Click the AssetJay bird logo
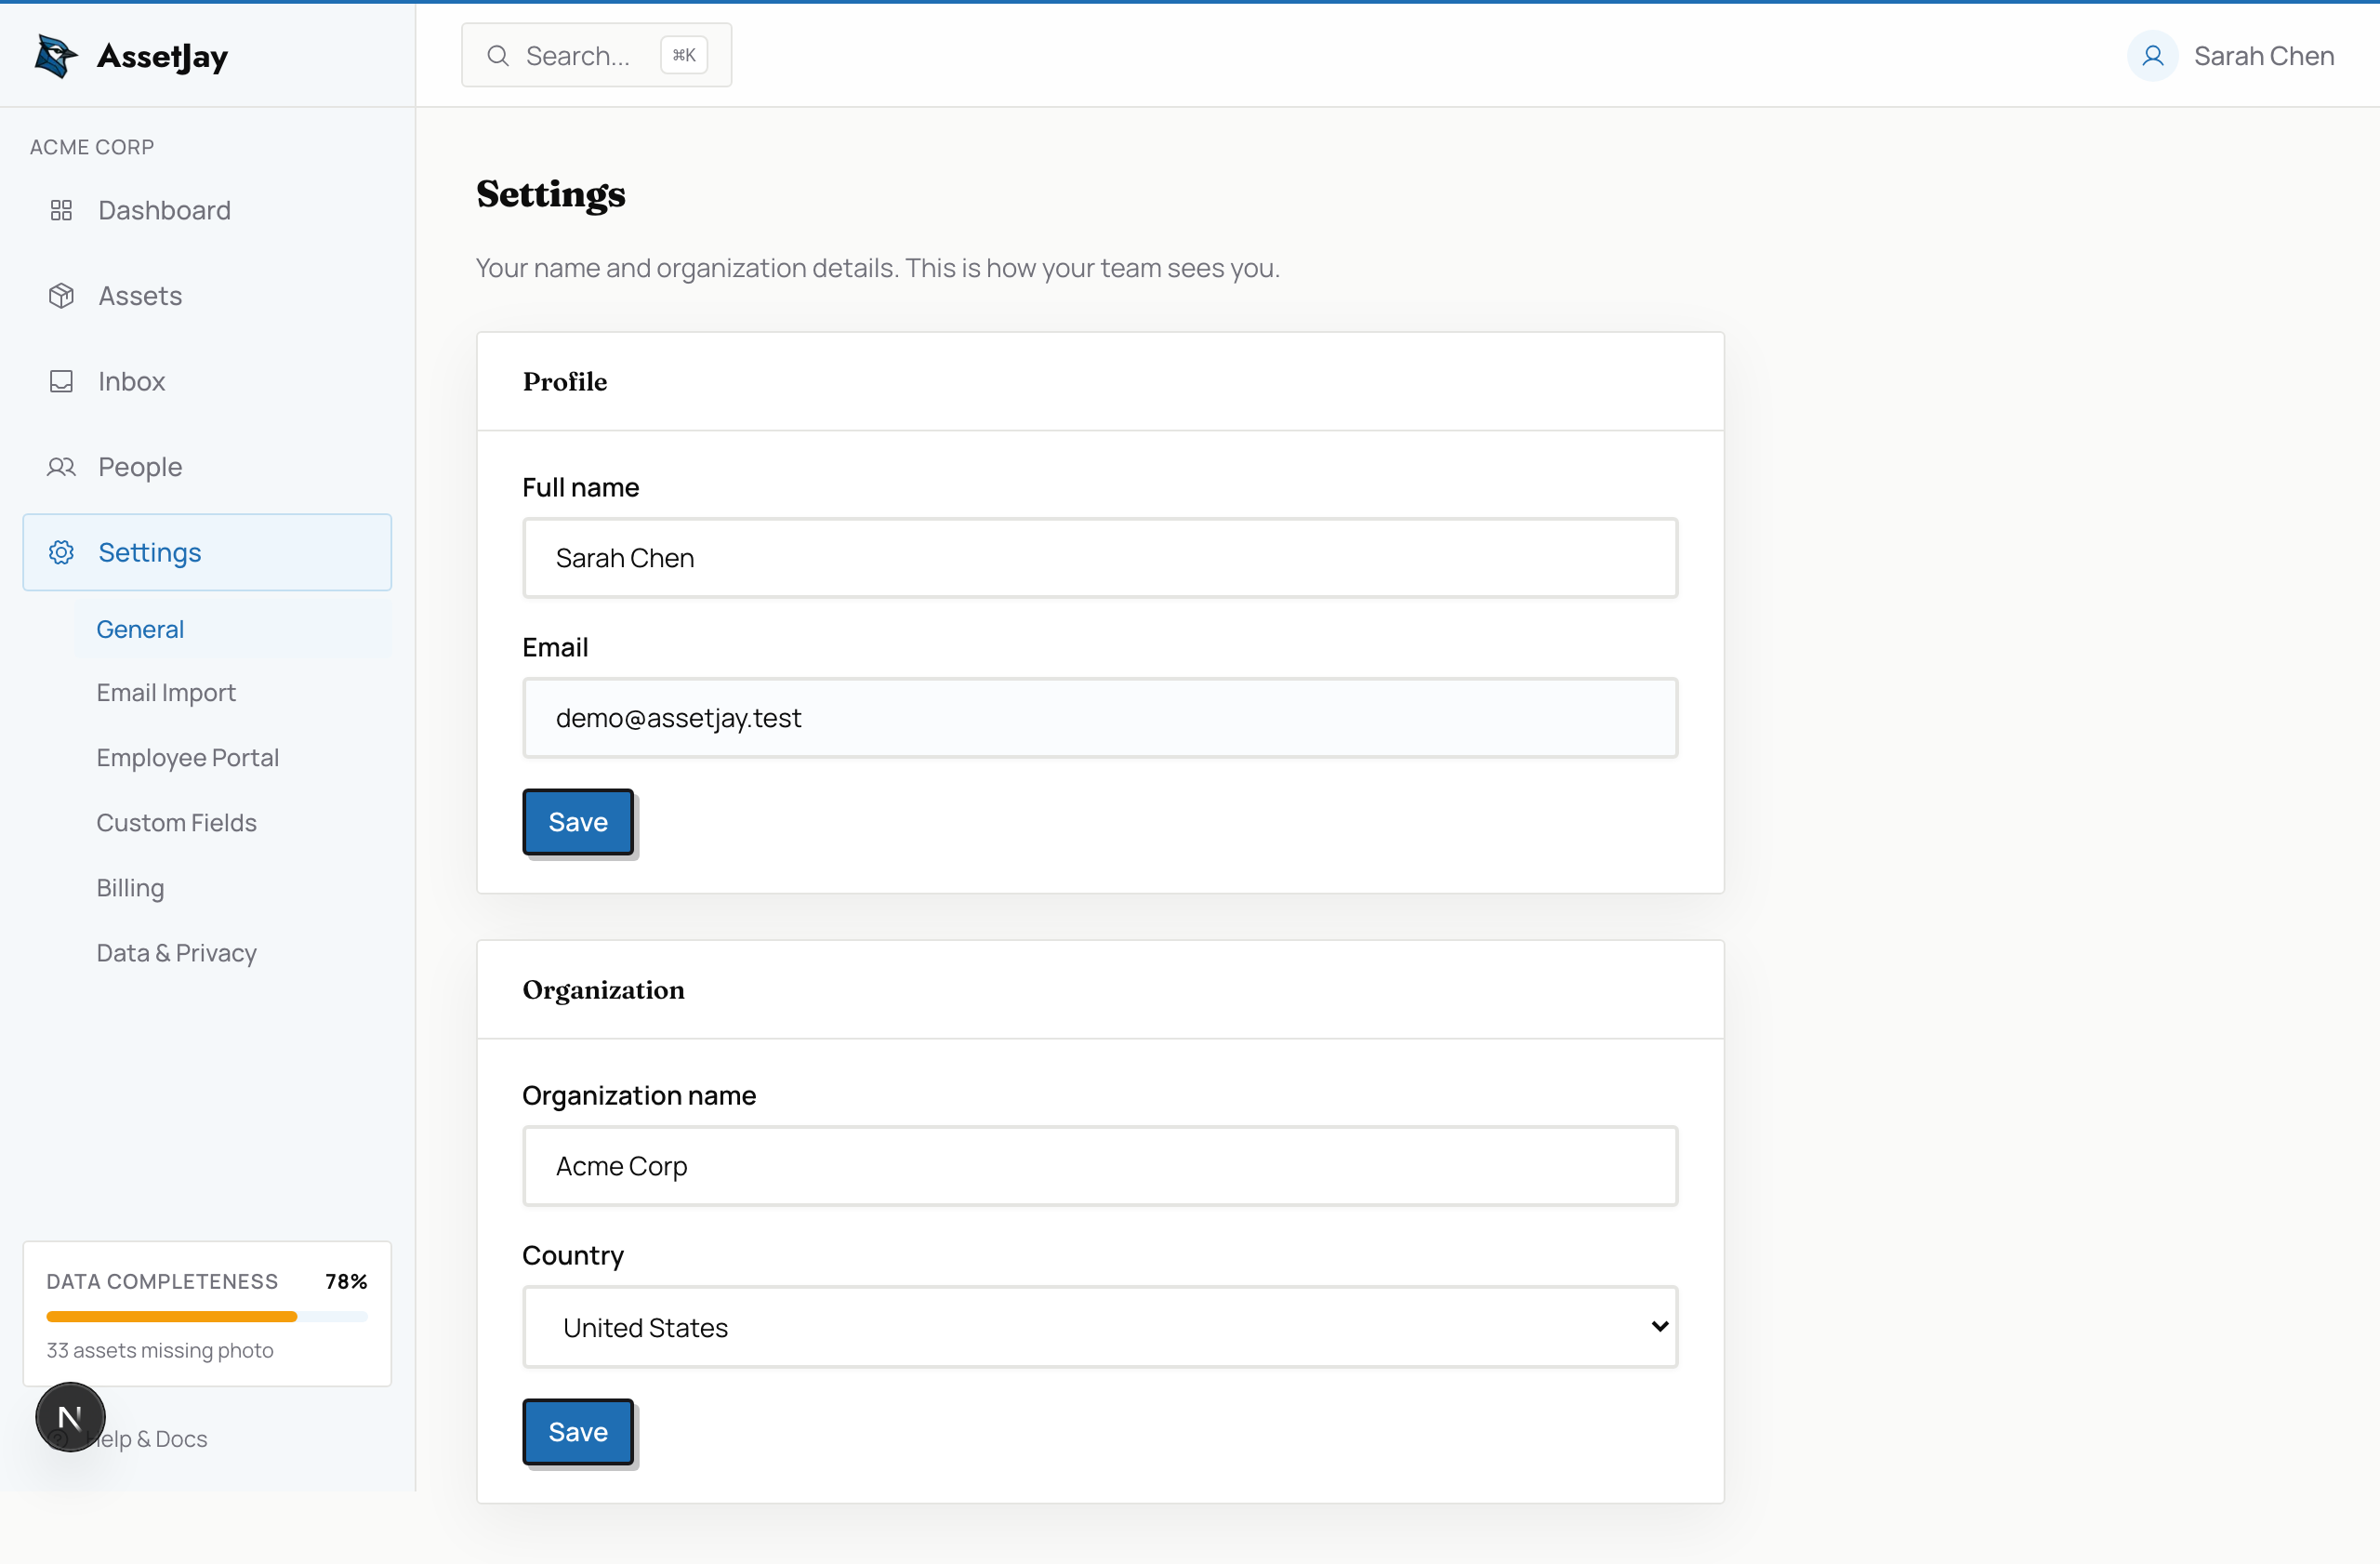Screen dimensions: 2380x1564 coord(56,55)
